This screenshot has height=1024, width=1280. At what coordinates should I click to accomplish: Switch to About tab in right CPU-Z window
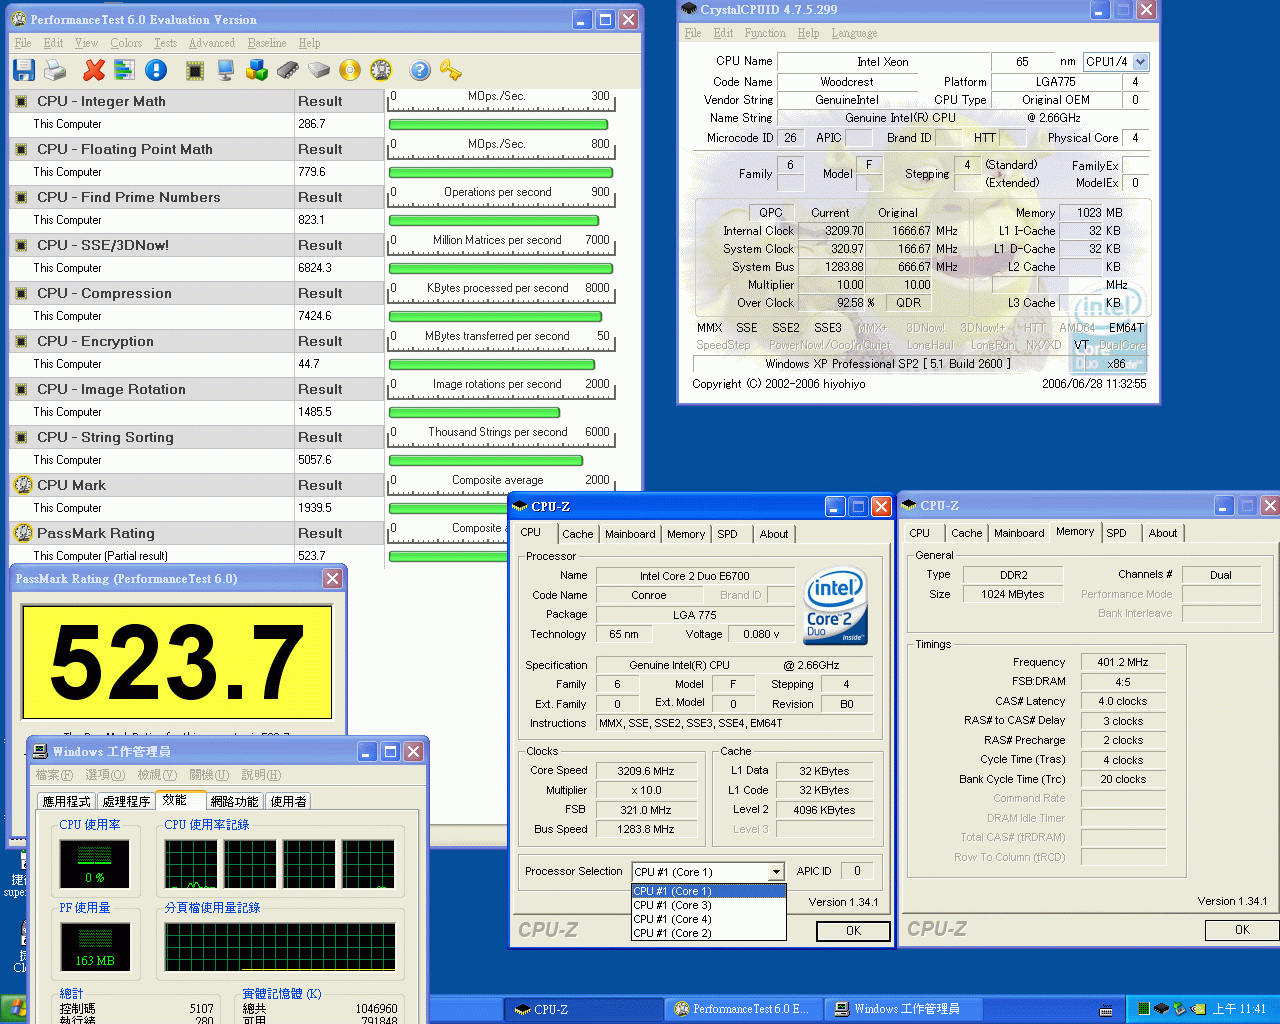click(x=1162, y=533)
